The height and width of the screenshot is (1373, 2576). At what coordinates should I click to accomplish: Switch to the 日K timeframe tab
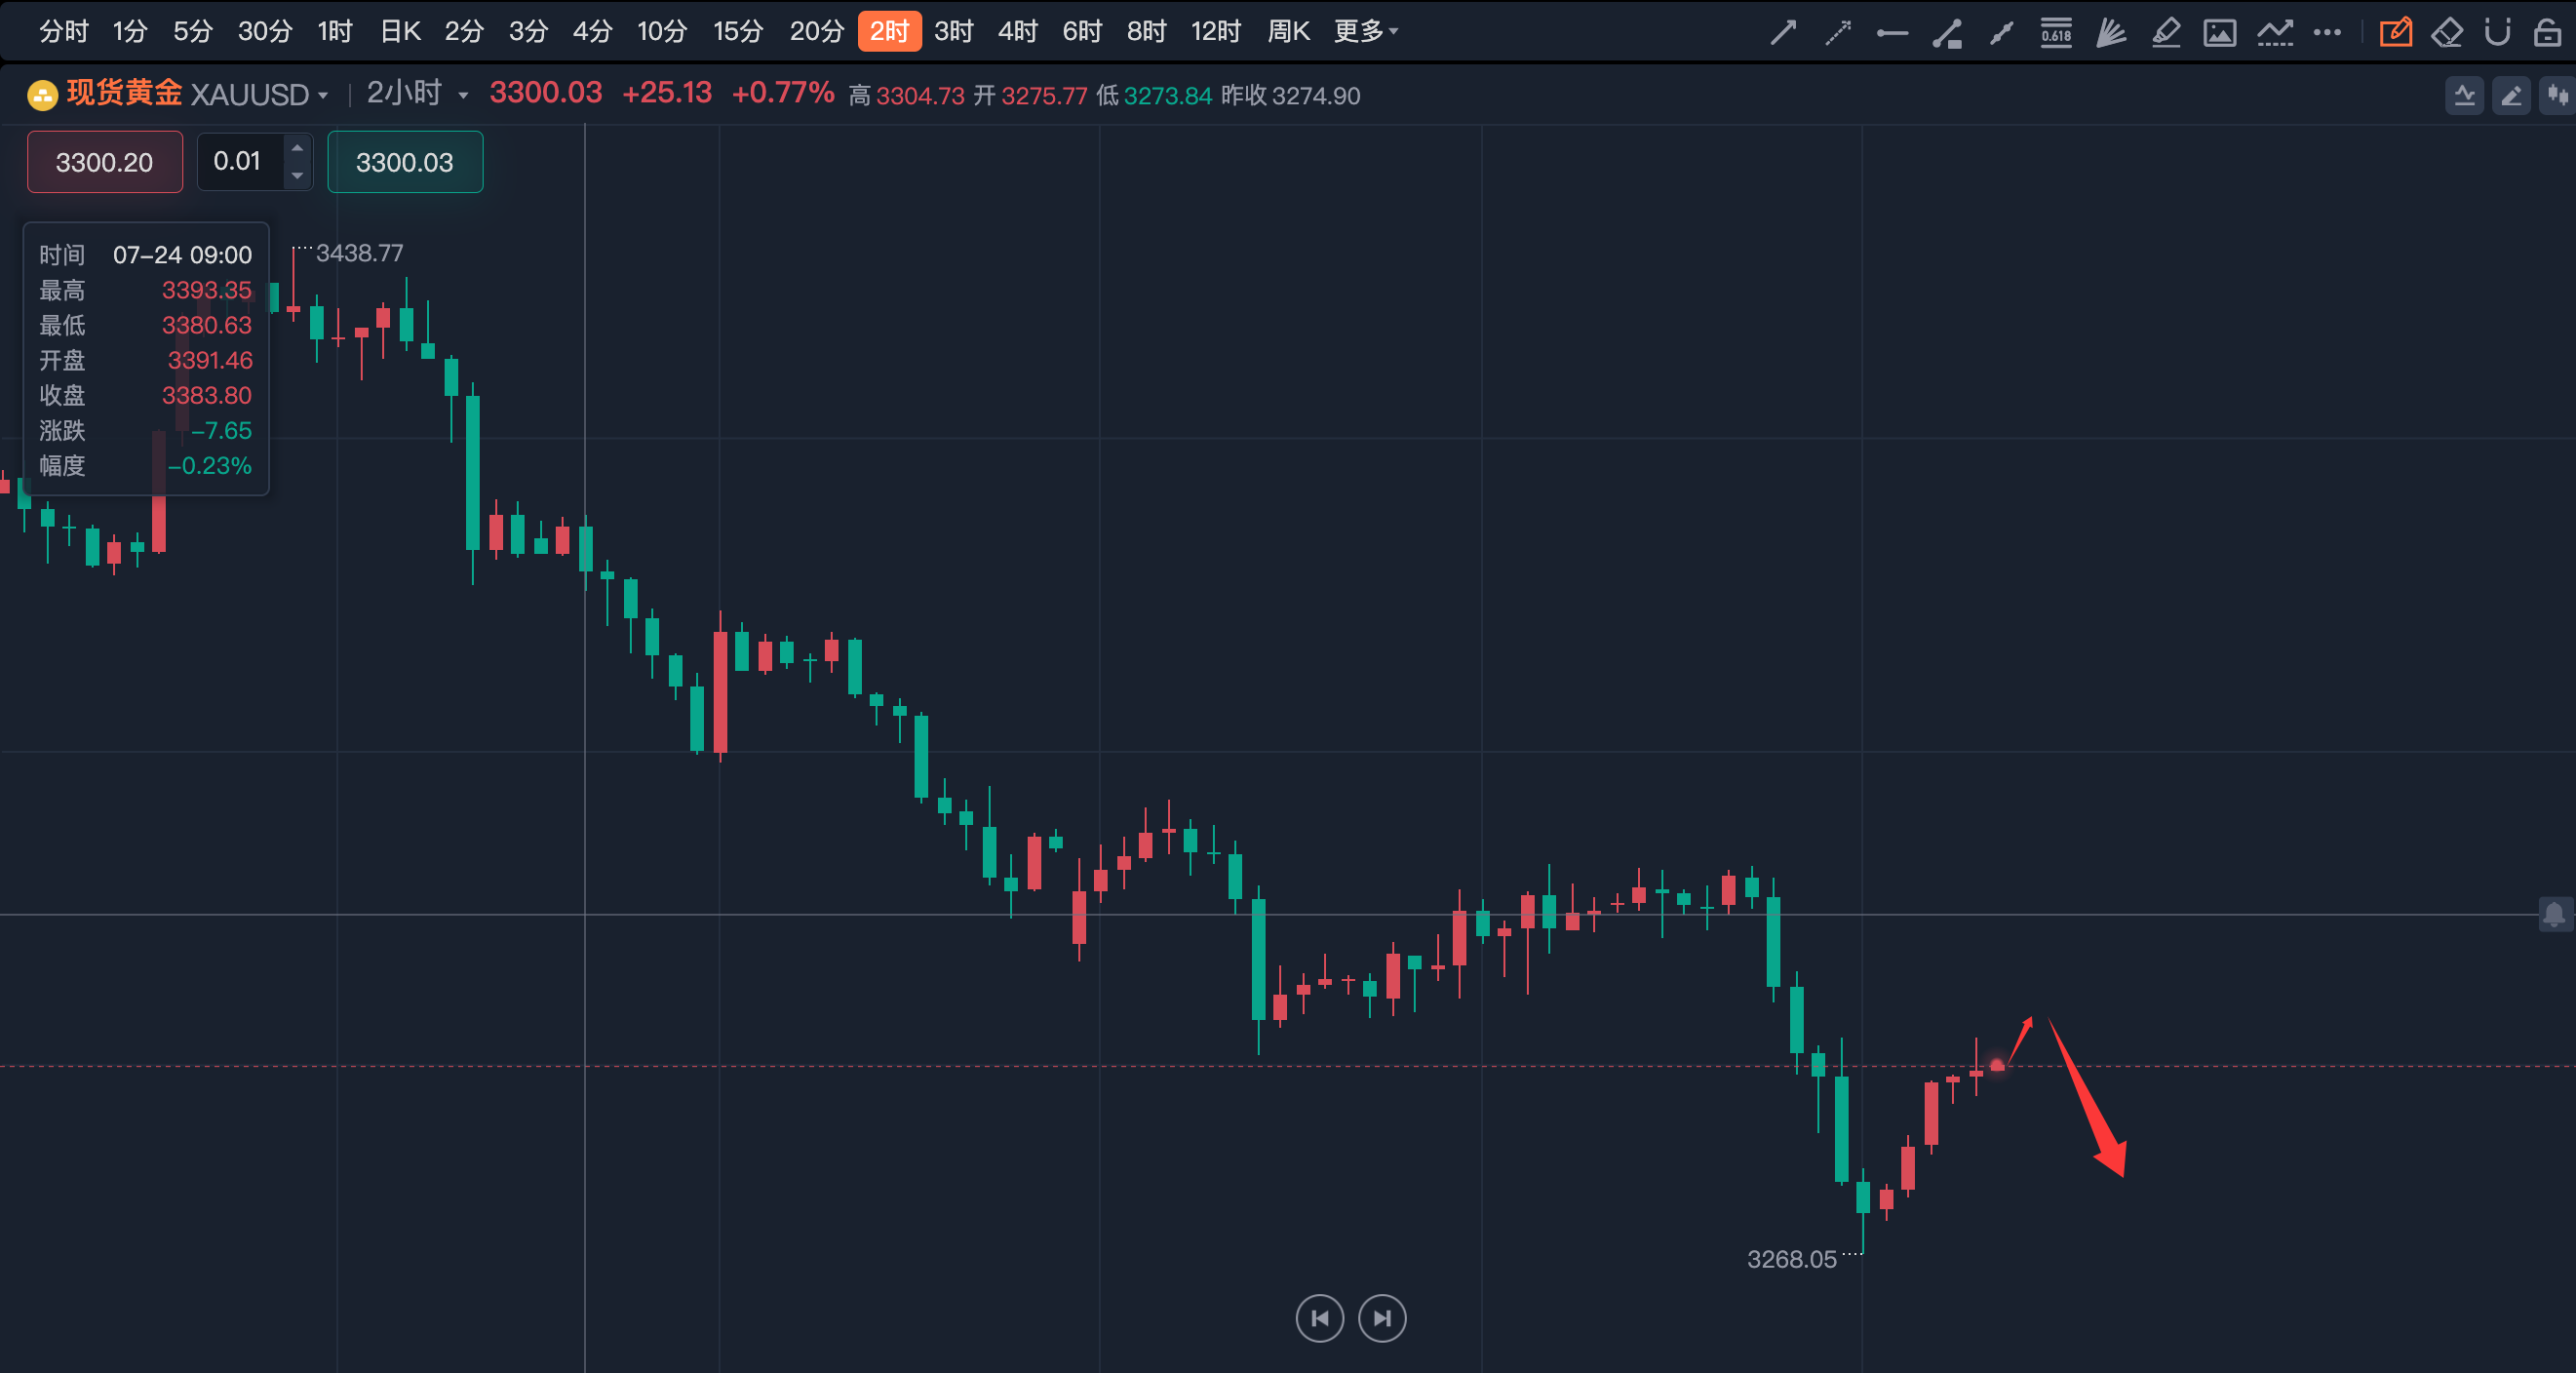400,32
